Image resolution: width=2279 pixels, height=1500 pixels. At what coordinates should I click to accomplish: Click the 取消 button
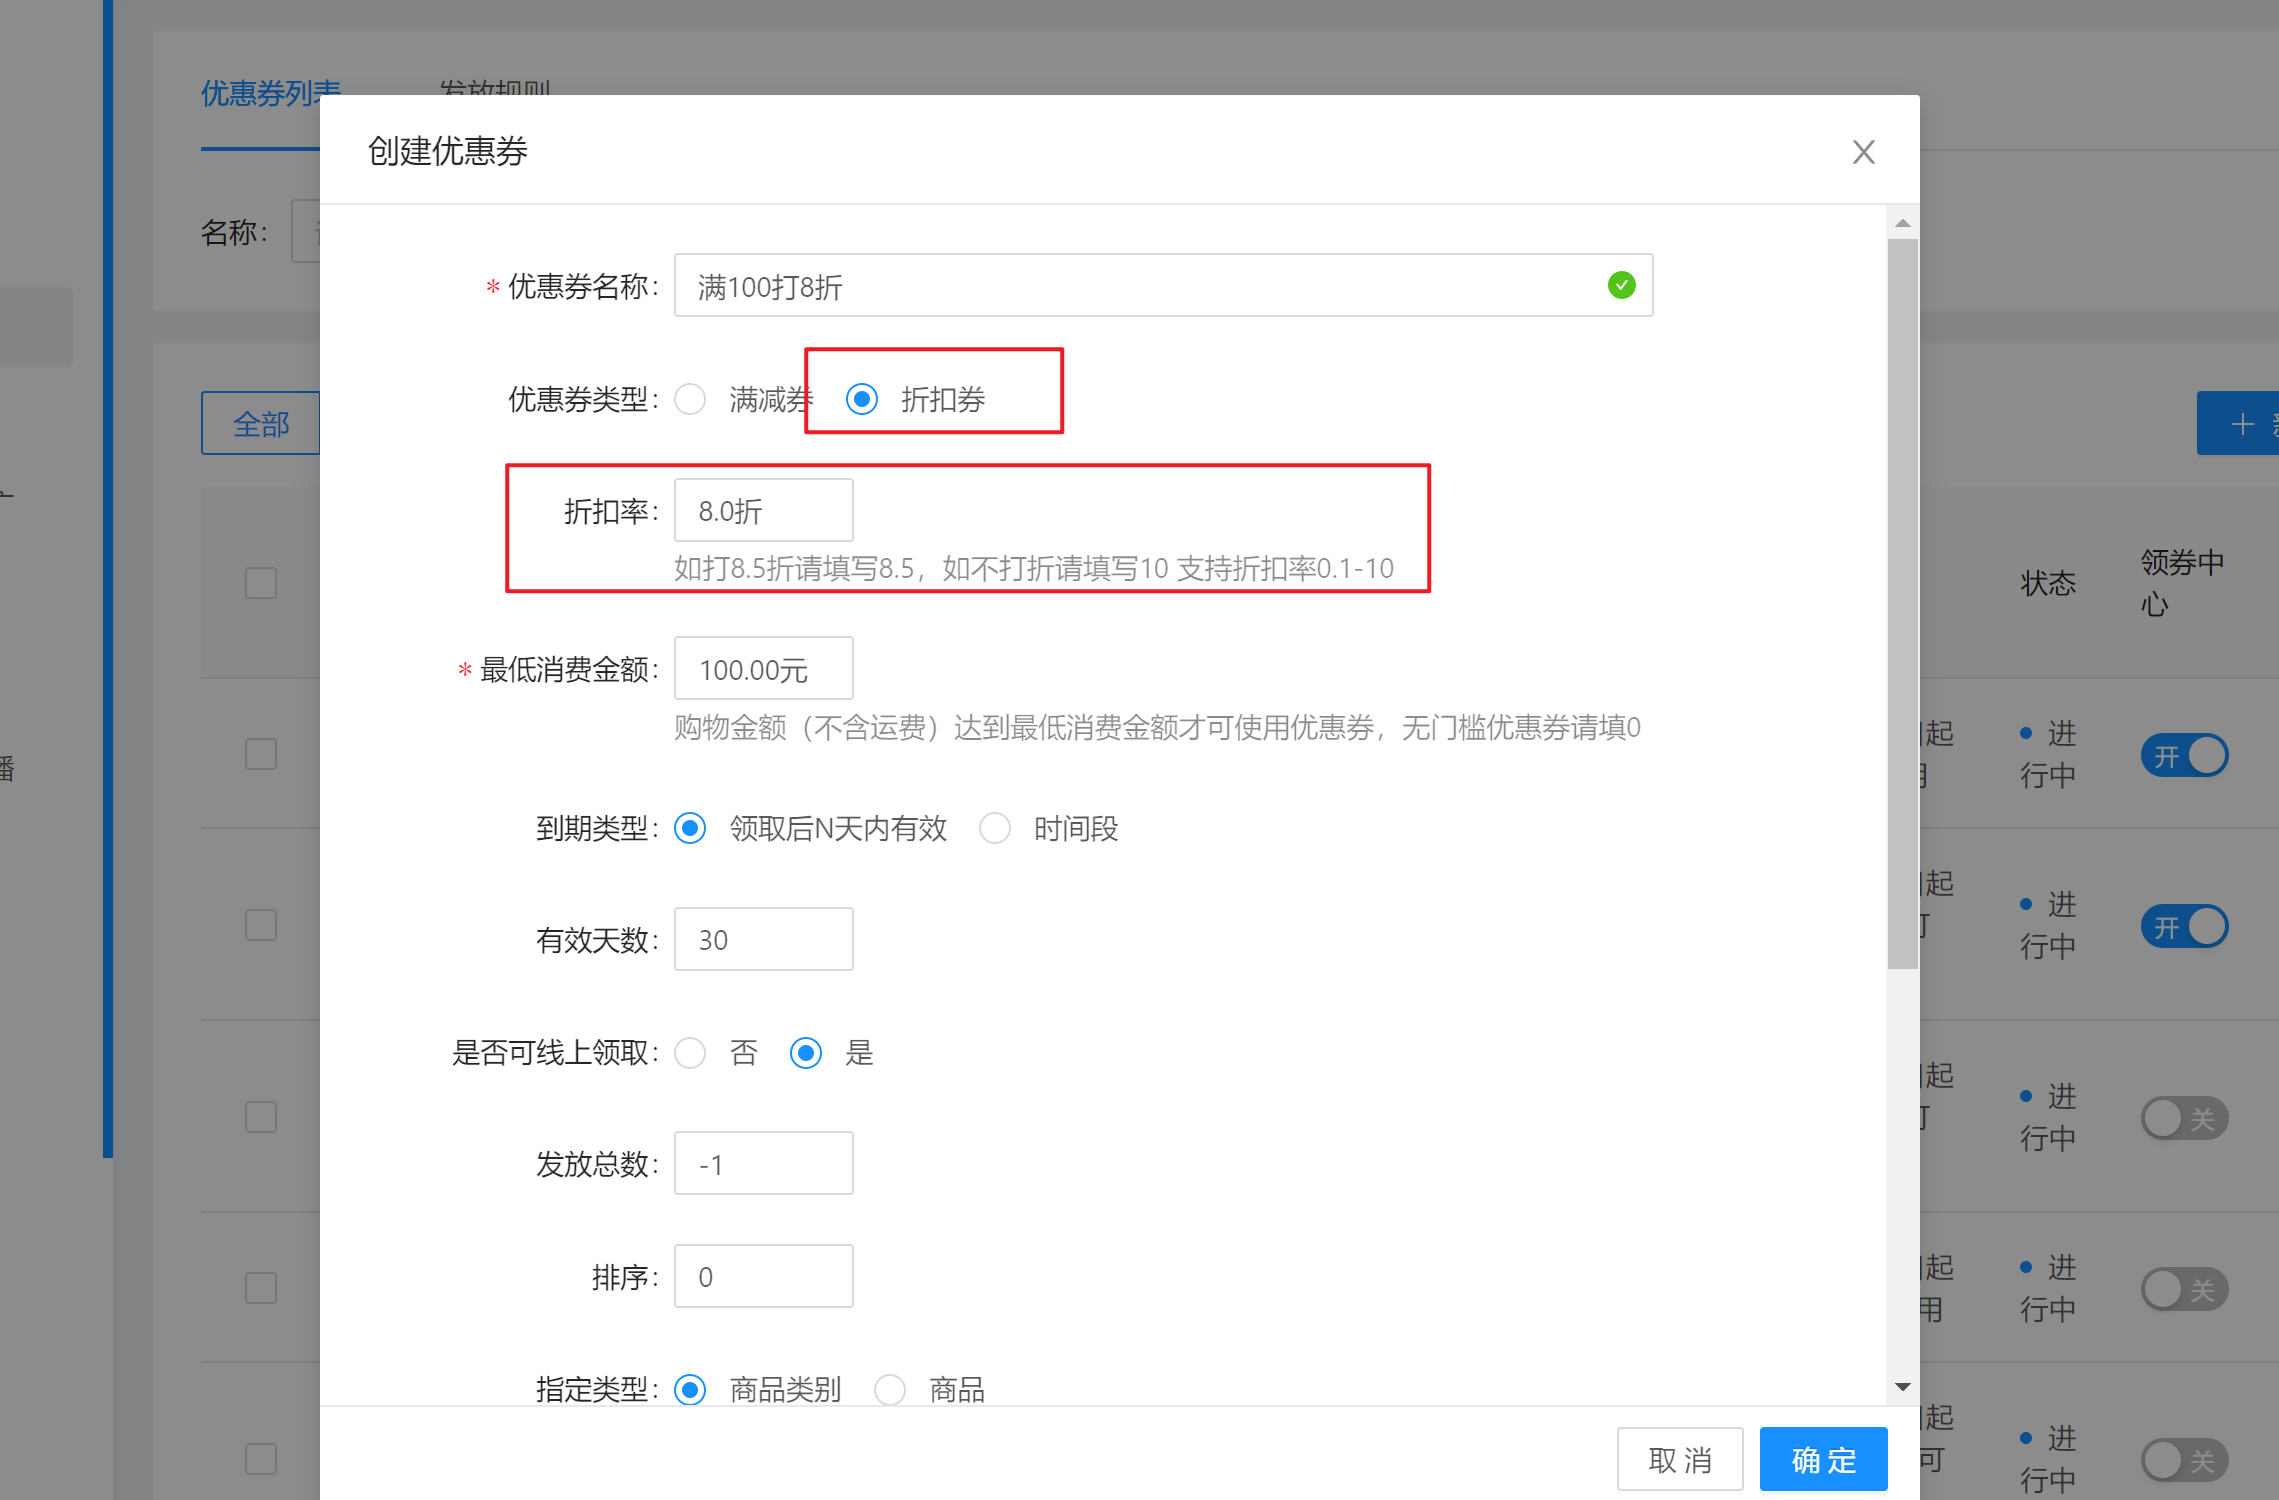tap(1680, 1460)
